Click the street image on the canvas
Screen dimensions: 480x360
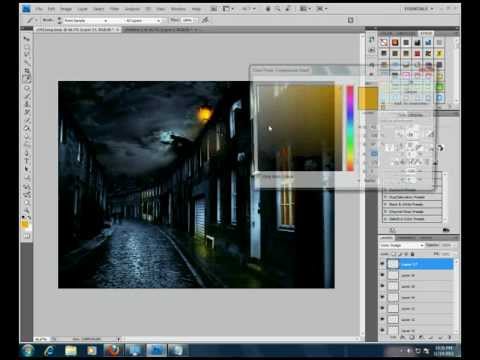coord(196,184)
